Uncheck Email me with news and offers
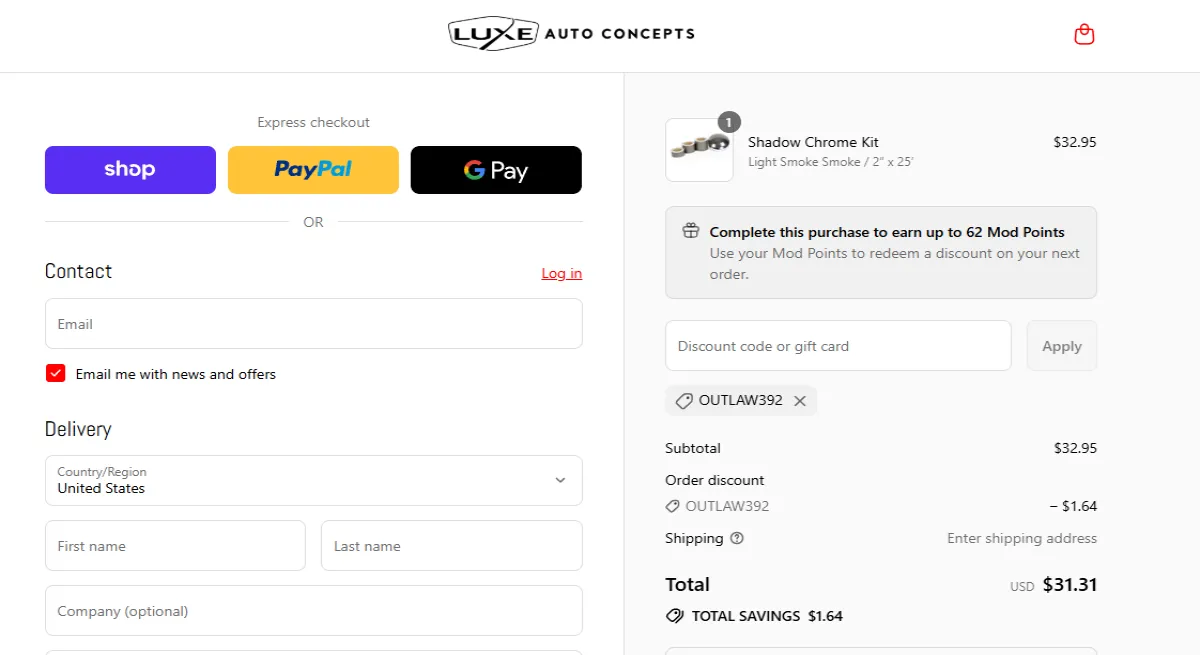 pyautogui.click(x=55, y=373)
